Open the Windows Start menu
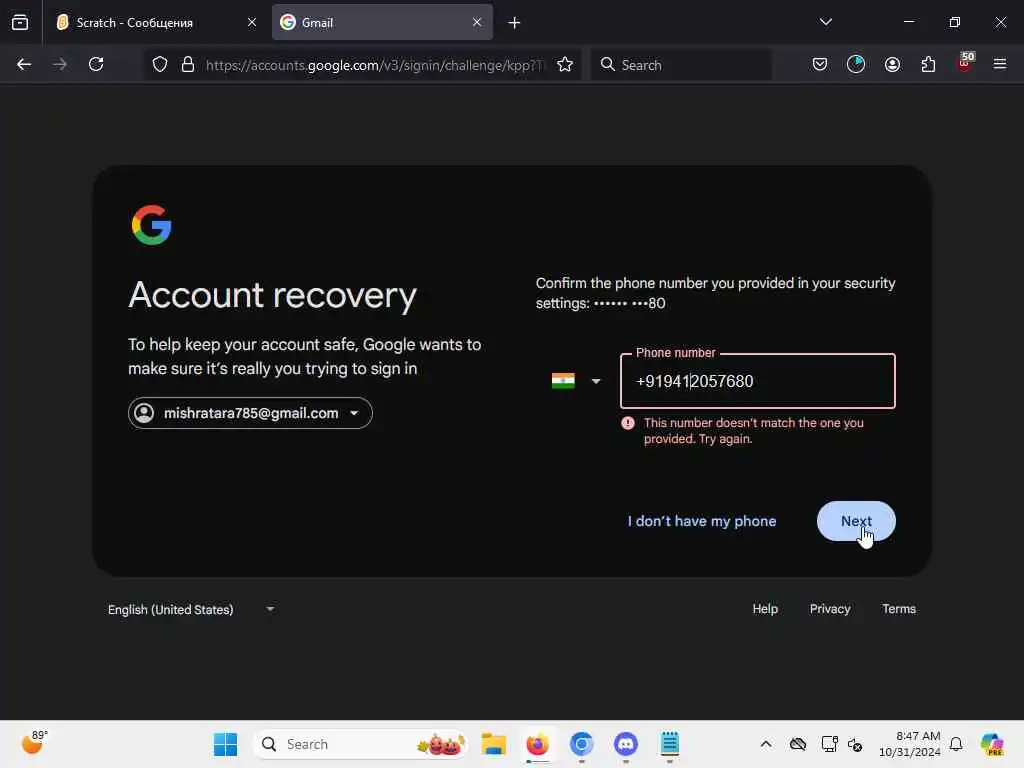Screen dimensions: 1024x768 pos(225,744)
